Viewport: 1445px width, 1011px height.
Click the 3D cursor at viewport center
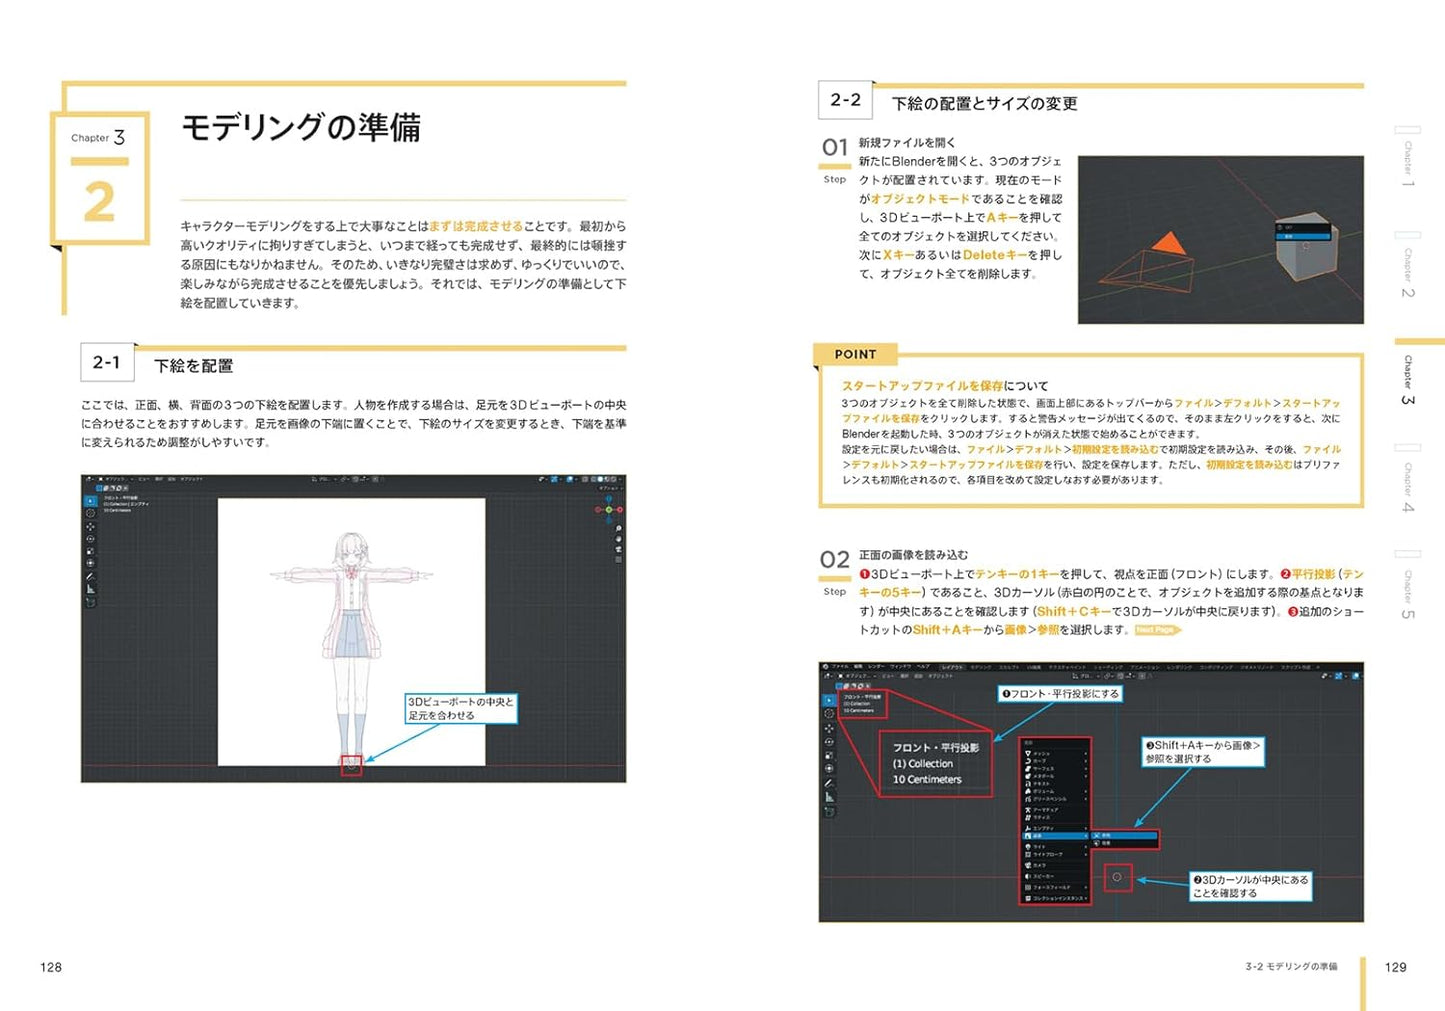1117,878
